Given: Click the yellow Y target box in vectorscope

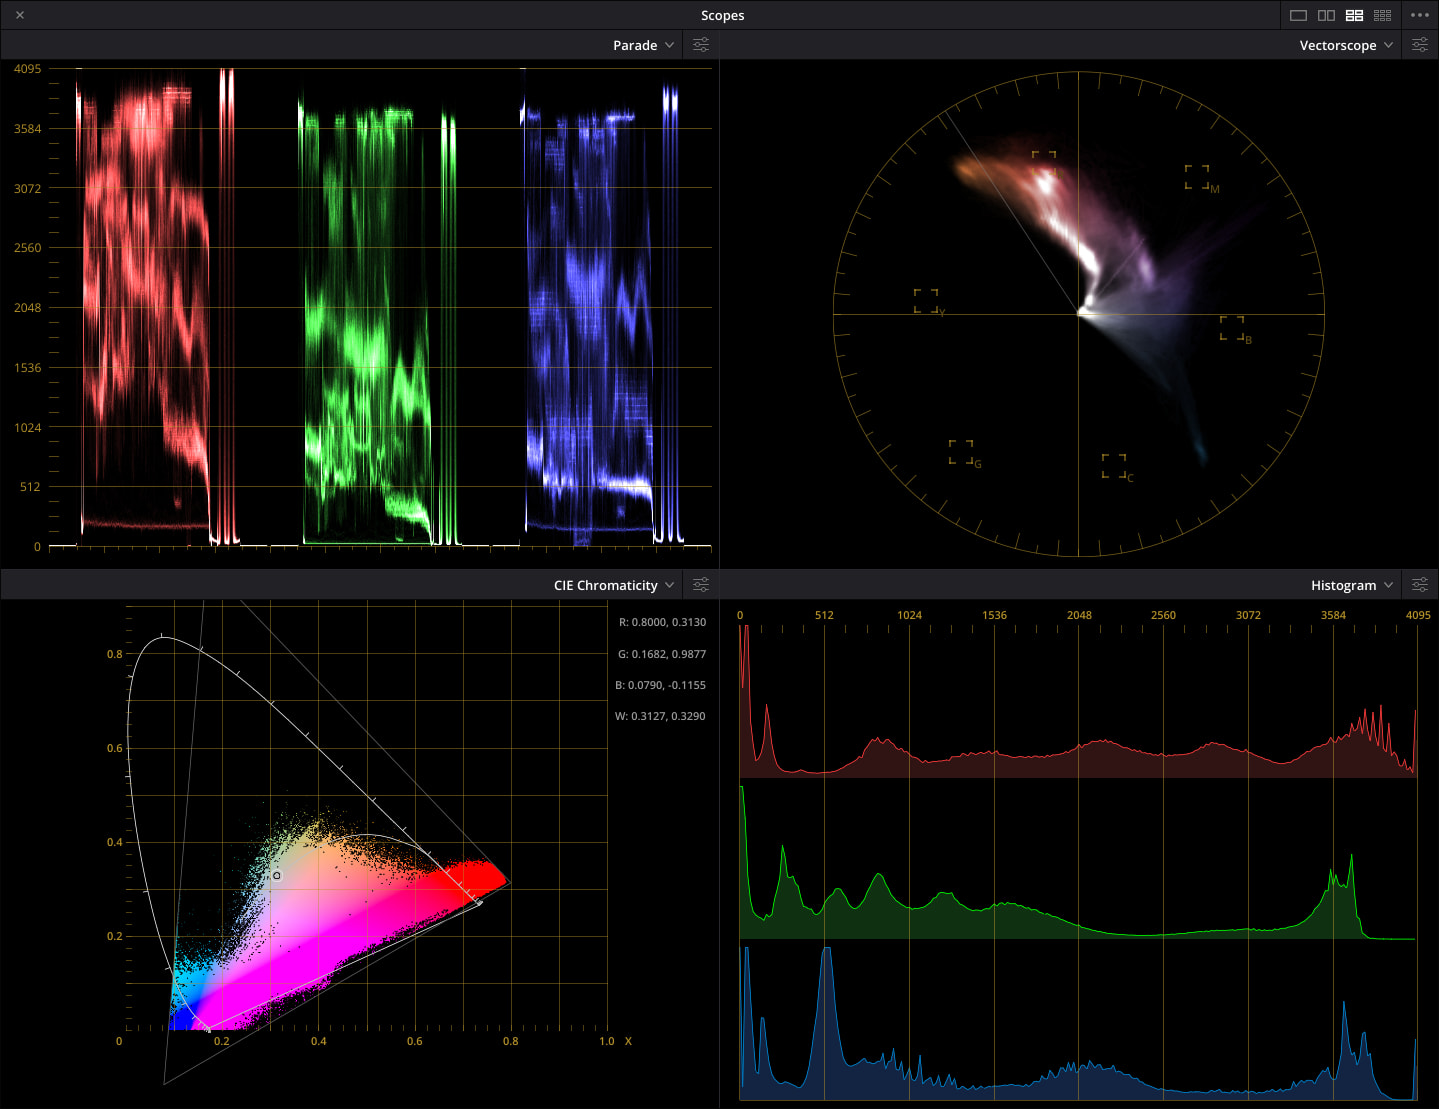Looking at the screenshot, I should [x=926, y=301].
